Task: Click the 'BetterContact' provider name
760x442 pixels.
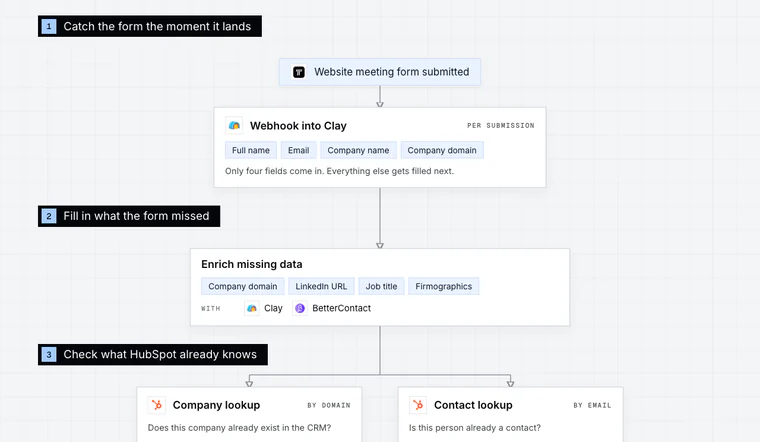Action: (342, 308)
